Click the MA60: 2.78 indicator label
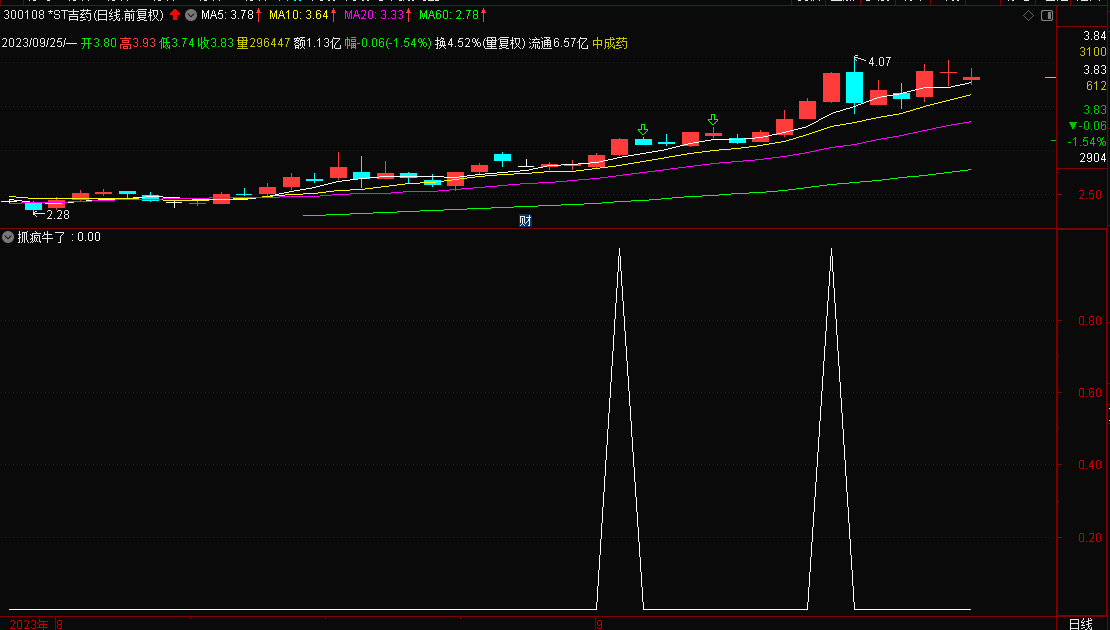This screenshot has width=1110, height=630. pyautogui.click(x=449, y=15)
